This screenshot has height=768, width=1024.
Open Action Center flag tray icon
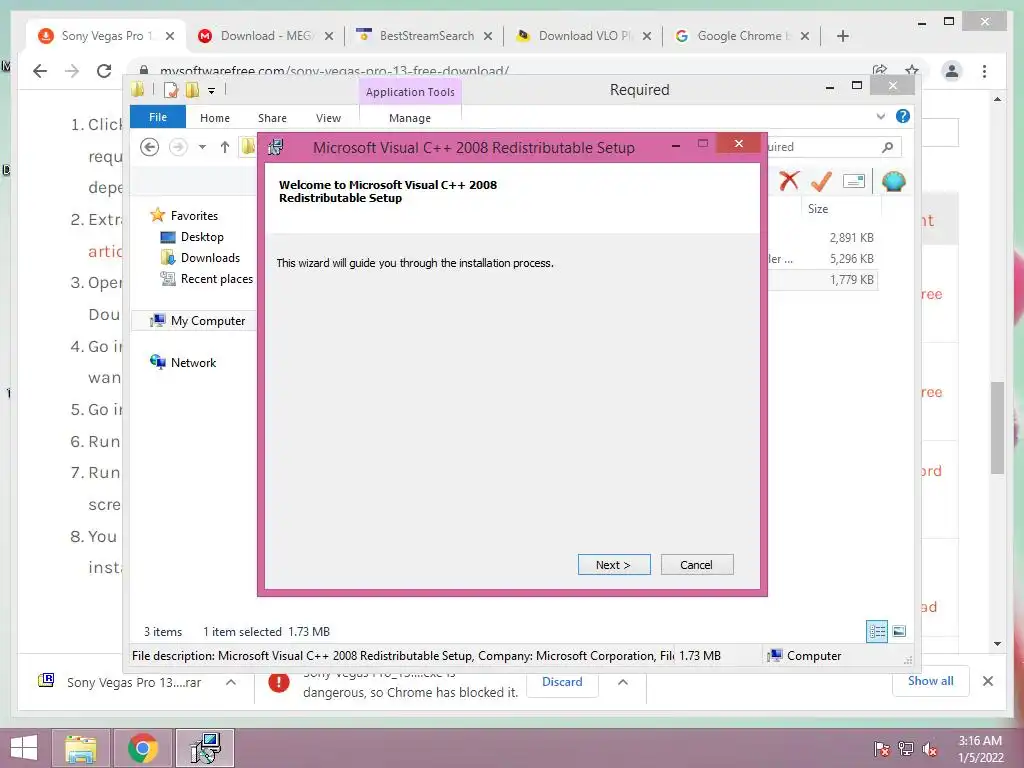click(x=882, y=750)
